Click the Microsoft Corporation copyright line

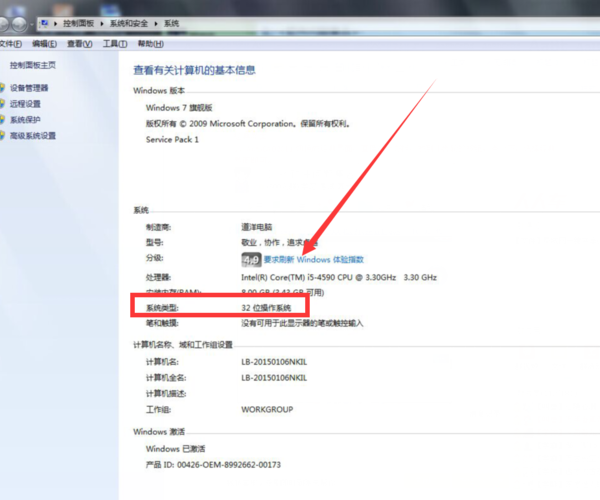click(x=248, y=124)
